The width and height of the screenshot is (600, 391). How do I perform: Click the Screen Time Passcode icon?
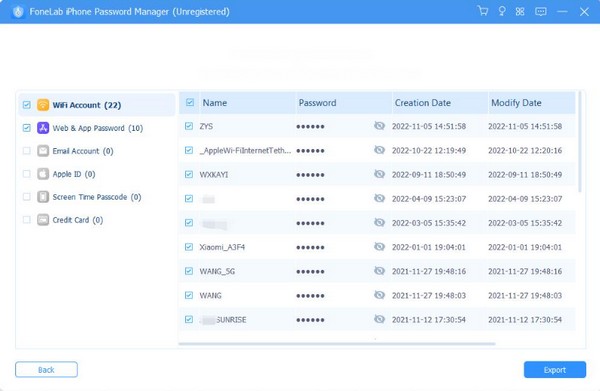click(x=43, y=197)
